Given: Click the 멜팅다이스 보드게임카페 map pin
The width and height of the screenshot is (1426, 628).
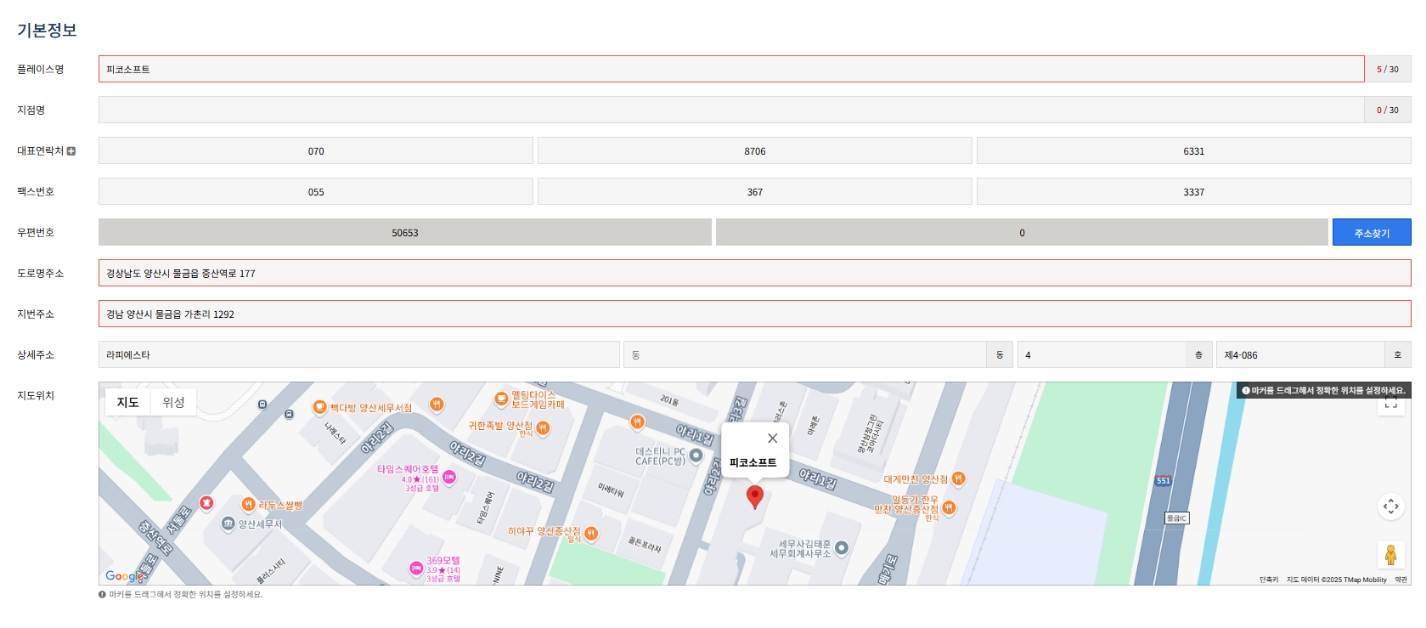Looking at the screenshot, I should click(501, 399).
